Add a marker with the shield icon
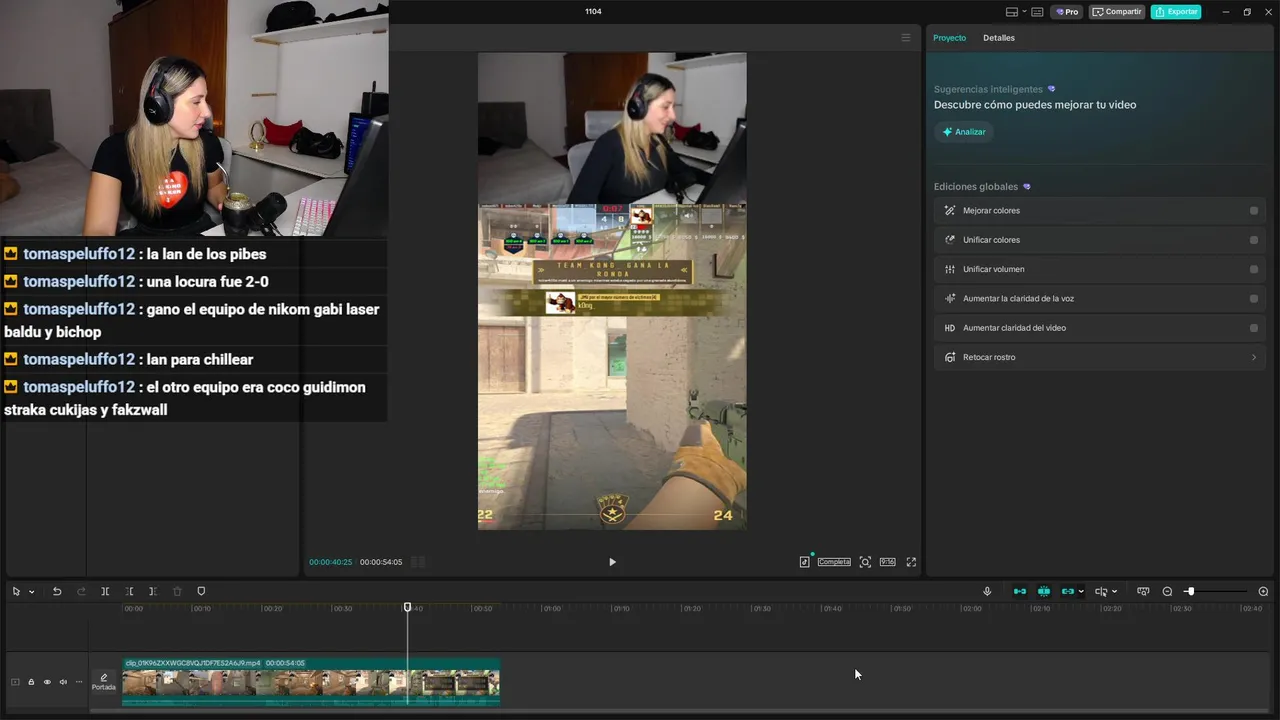Image resolution: width=1280 pixels, height=720 pixels. [x=201, y=591]
